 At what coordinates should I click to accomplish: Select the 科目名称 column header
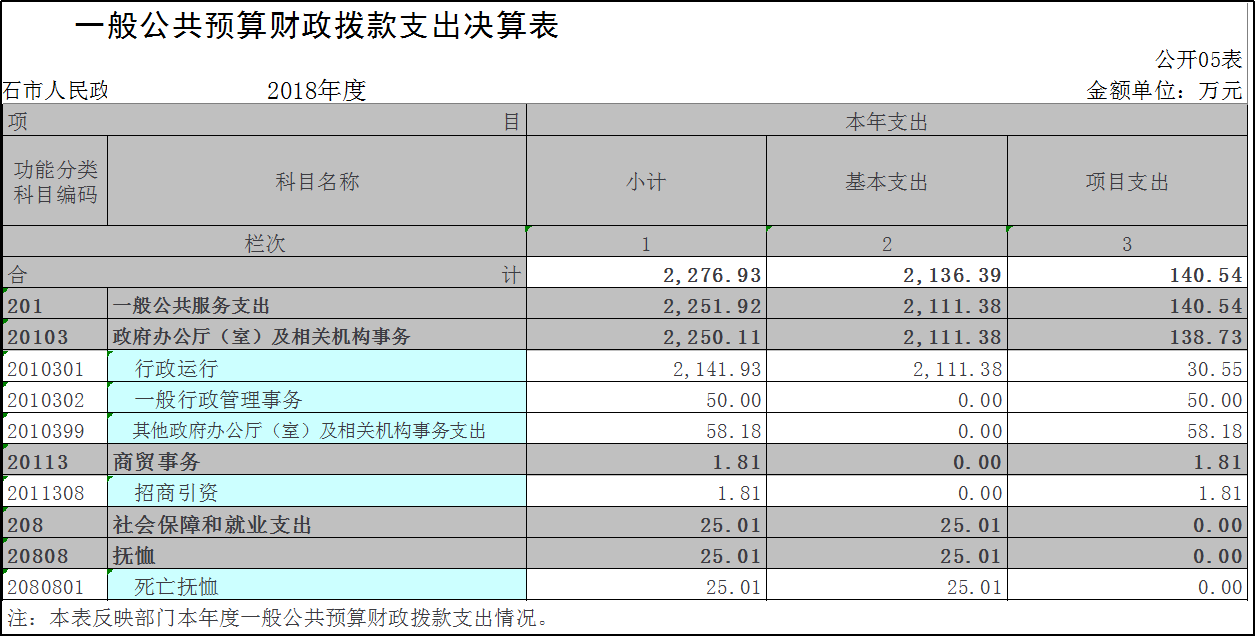317,182
